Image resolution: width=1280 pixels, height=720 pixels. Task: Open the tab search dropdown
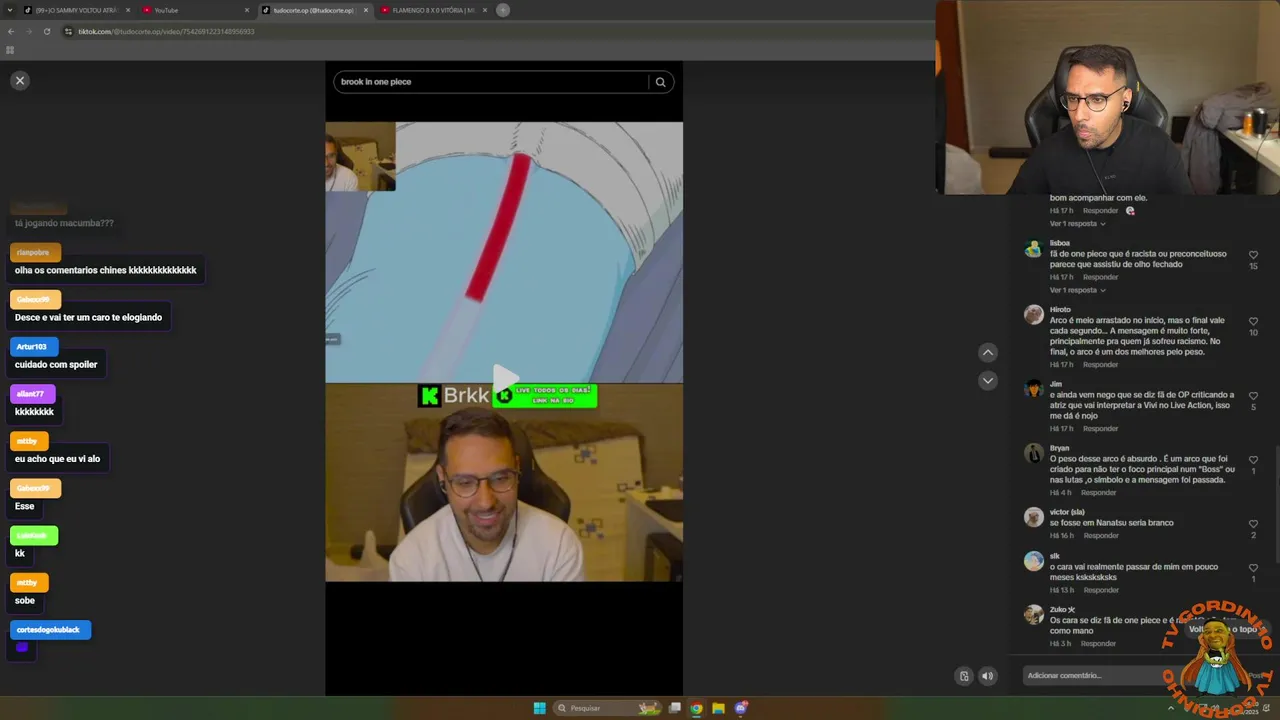9,10
